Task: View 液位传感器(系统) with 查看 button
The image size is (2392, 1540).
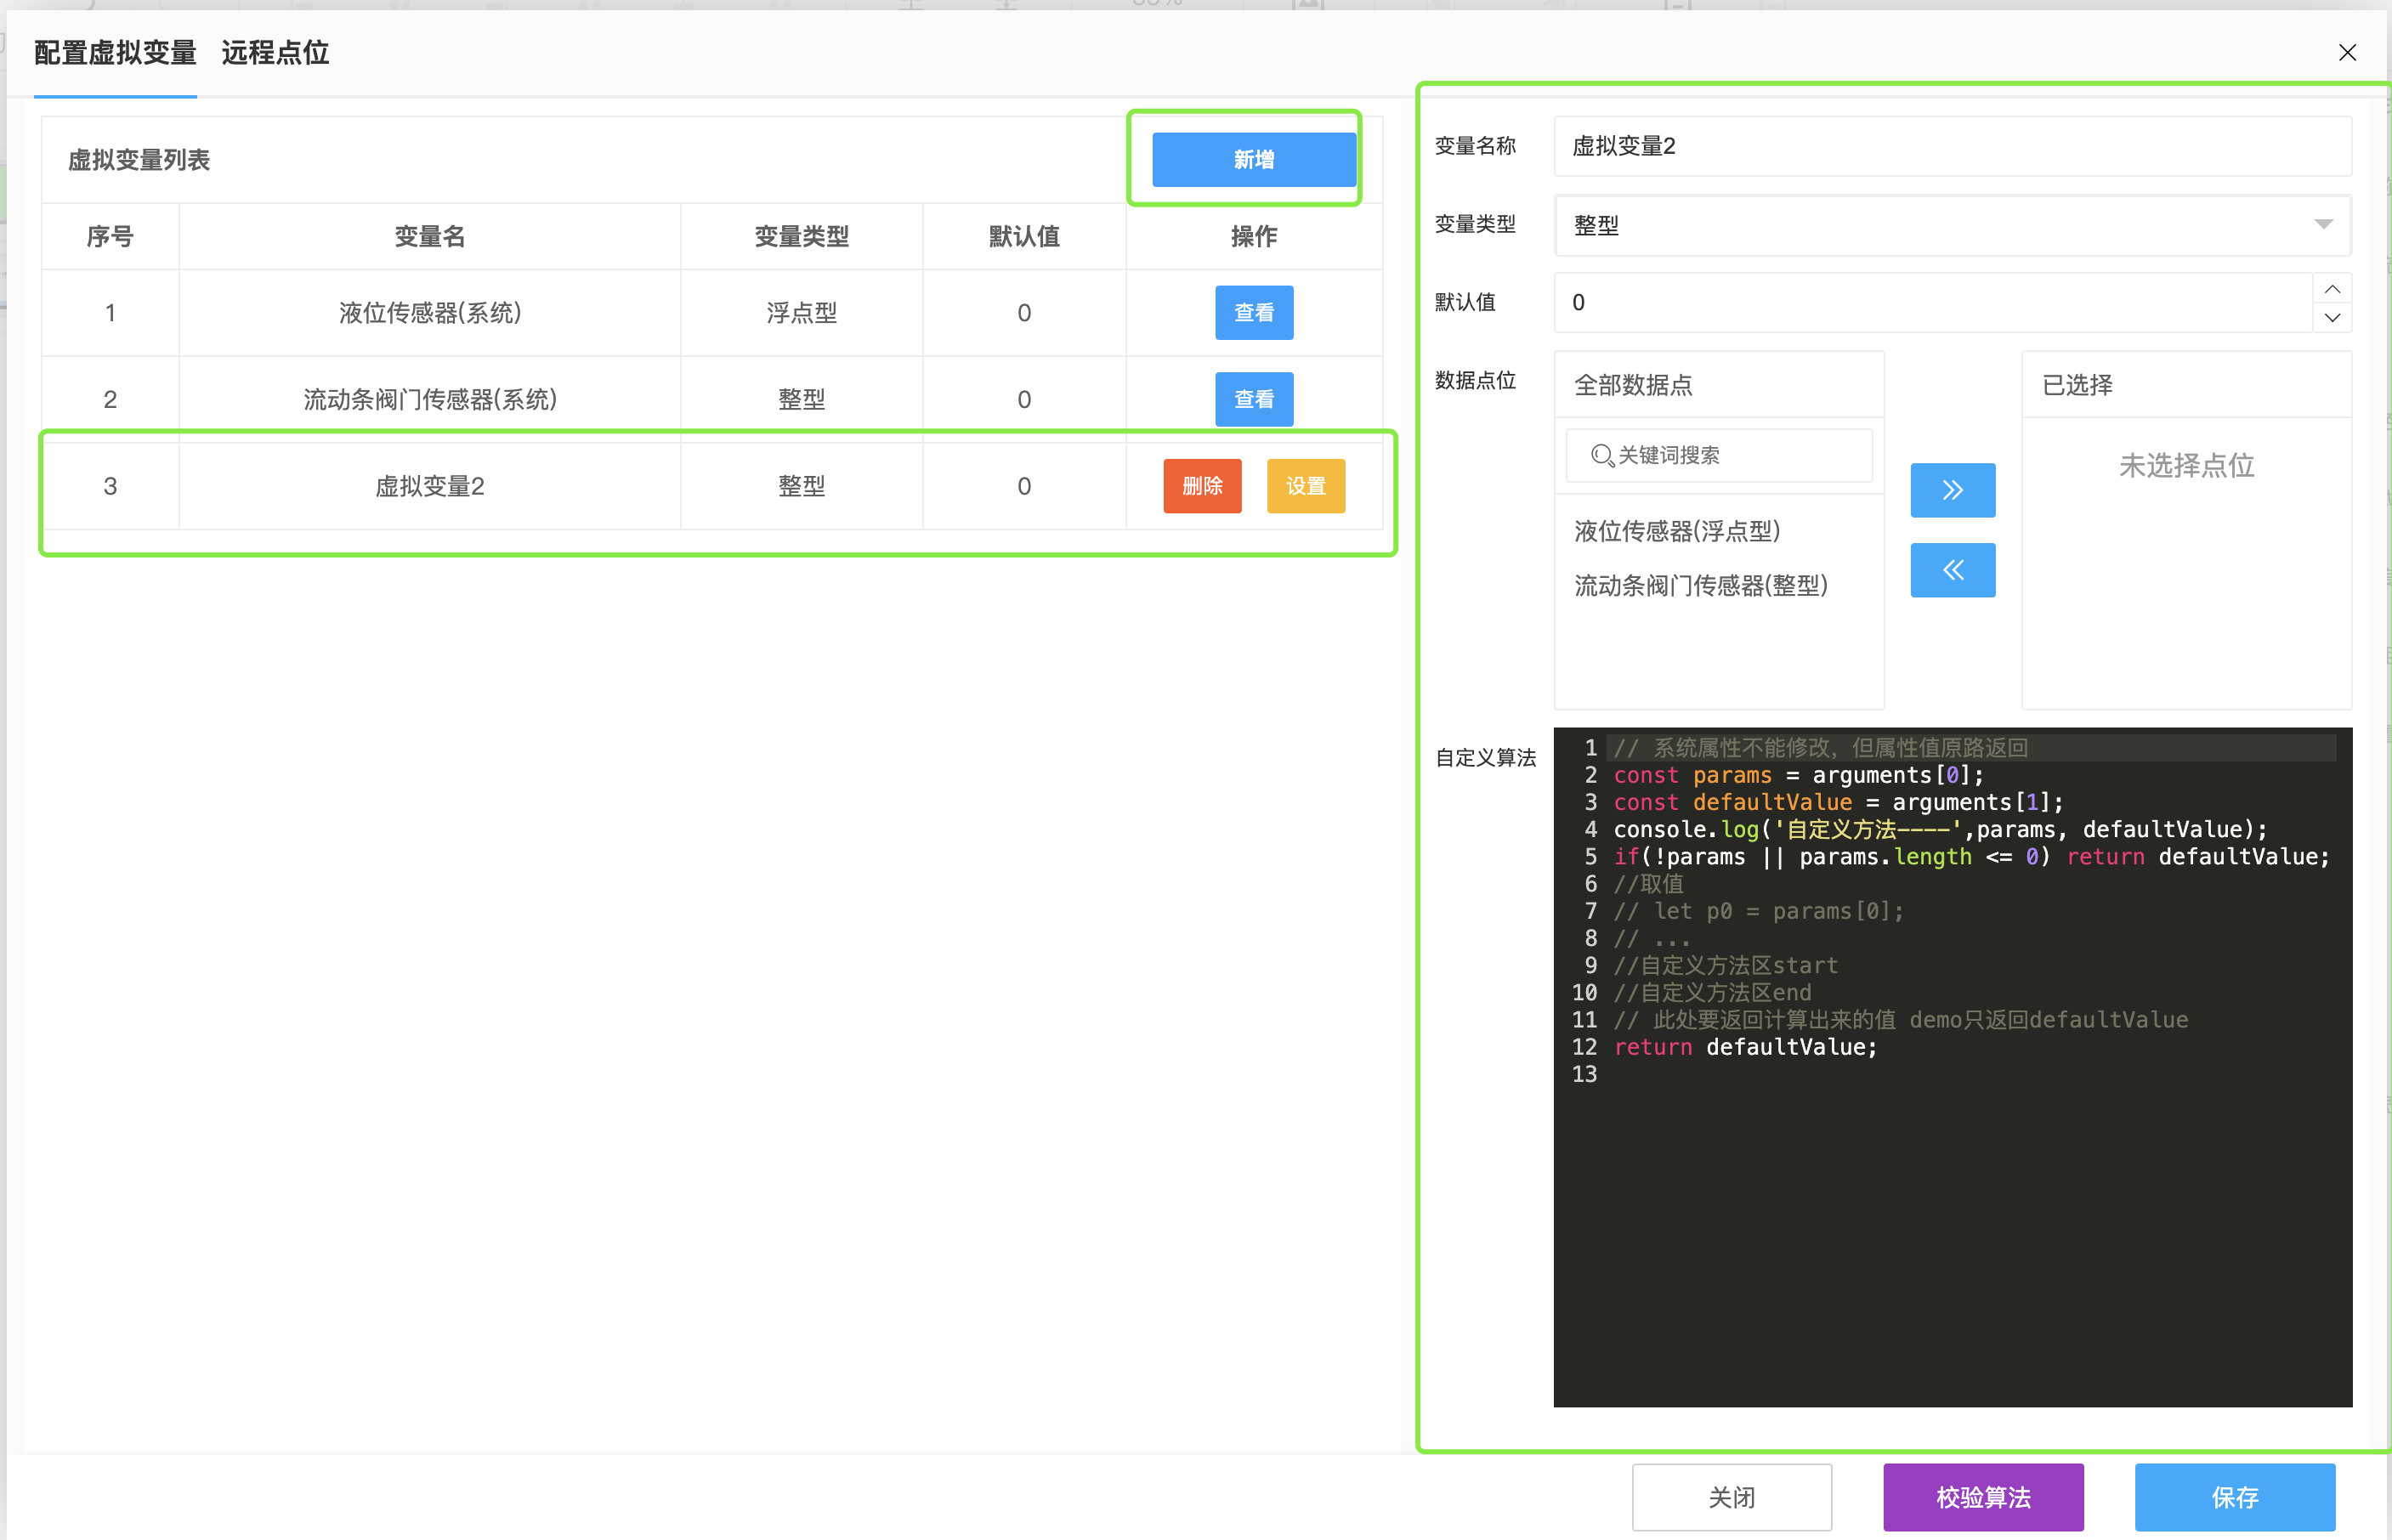Action: pyautogui.click(x=1254, y=313)
